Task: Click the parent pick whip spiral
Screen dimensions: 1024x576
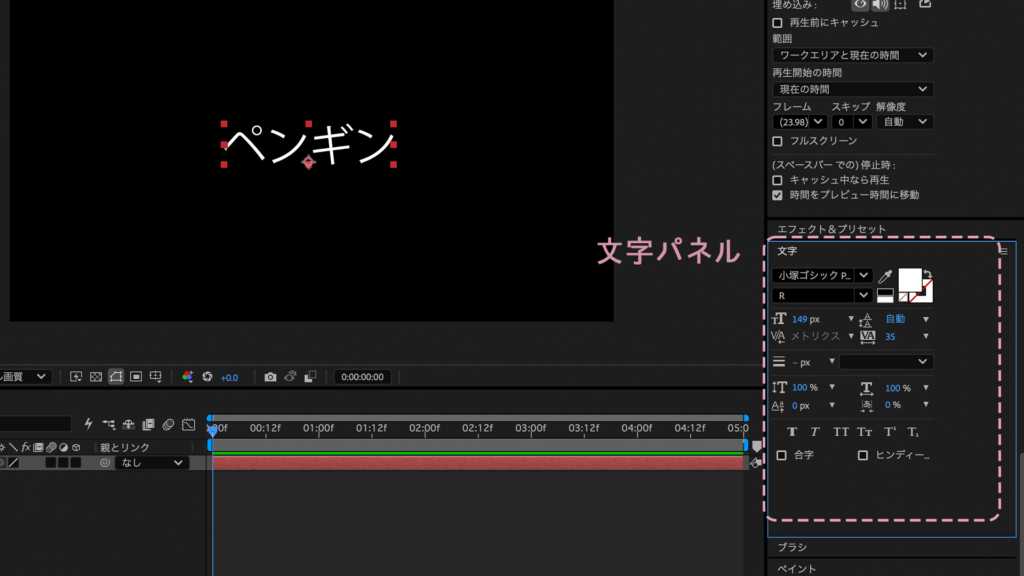Action: pos(105,463)
